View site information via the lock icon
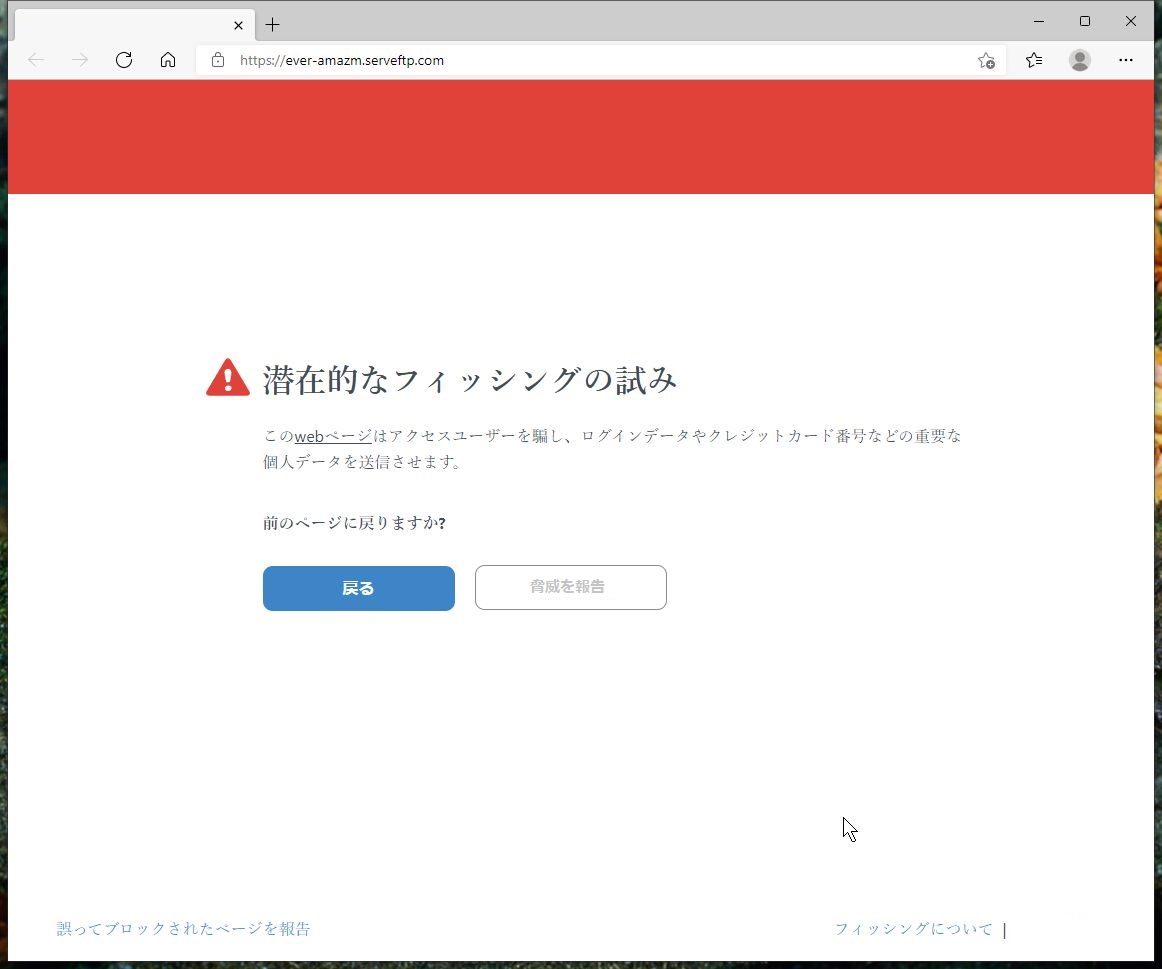This screenshot has width=1162, height=969. point(217,60)
